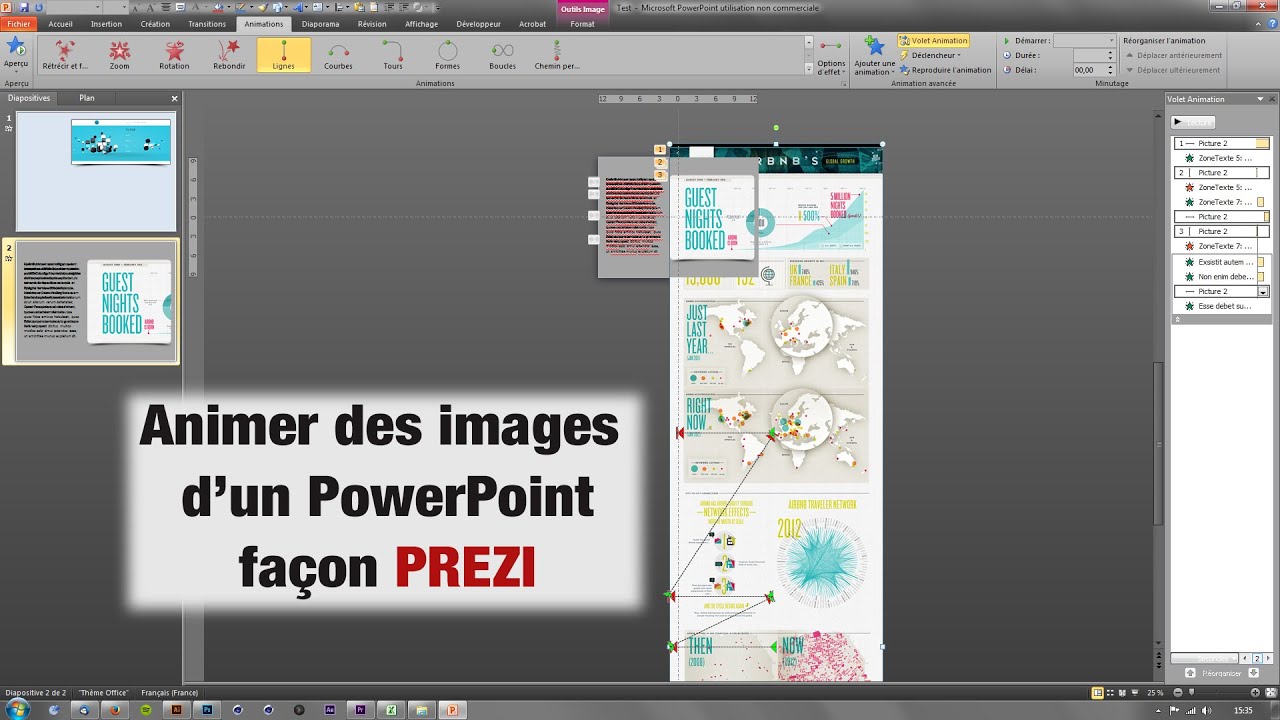Open Firefox from the taskbar

[115, 710]
